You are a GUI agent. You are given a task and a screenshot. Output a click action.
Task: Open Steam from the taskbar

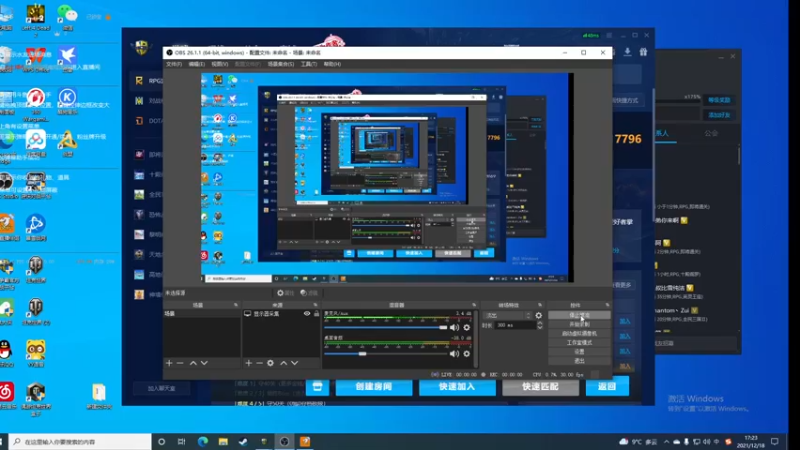click(243, 442)
